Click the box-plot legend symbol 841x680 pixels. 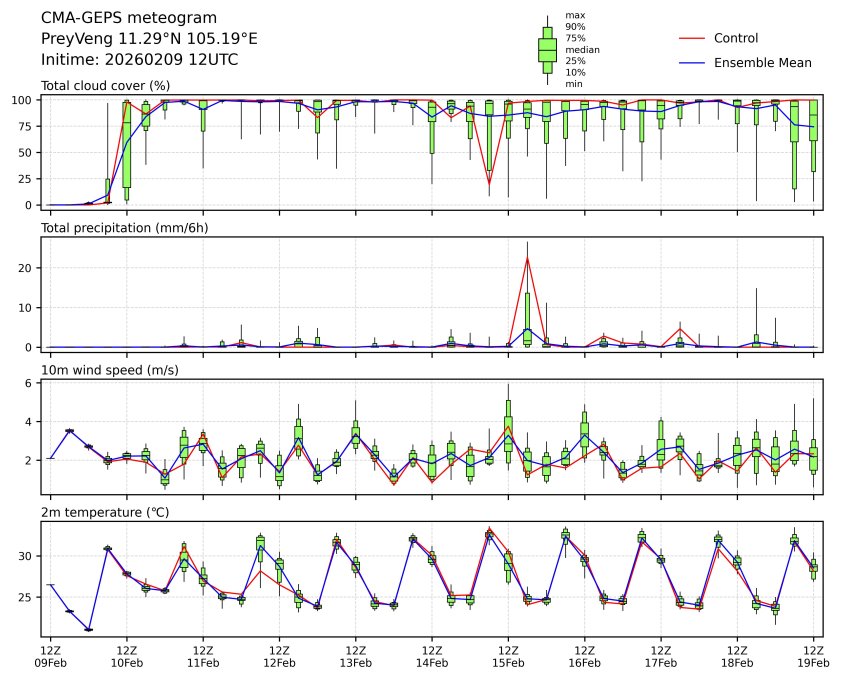tap(547, 48)
